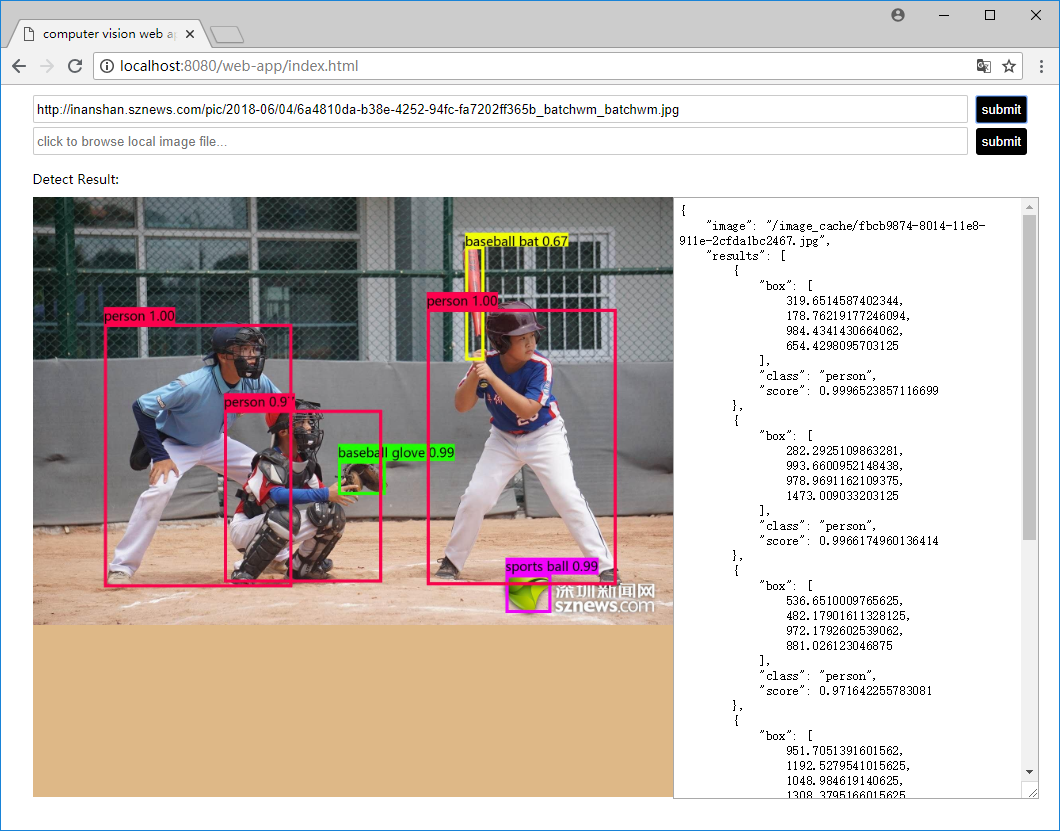Click score value 0.971642255783081
The image size is (1060, 831).
[875, 691]
